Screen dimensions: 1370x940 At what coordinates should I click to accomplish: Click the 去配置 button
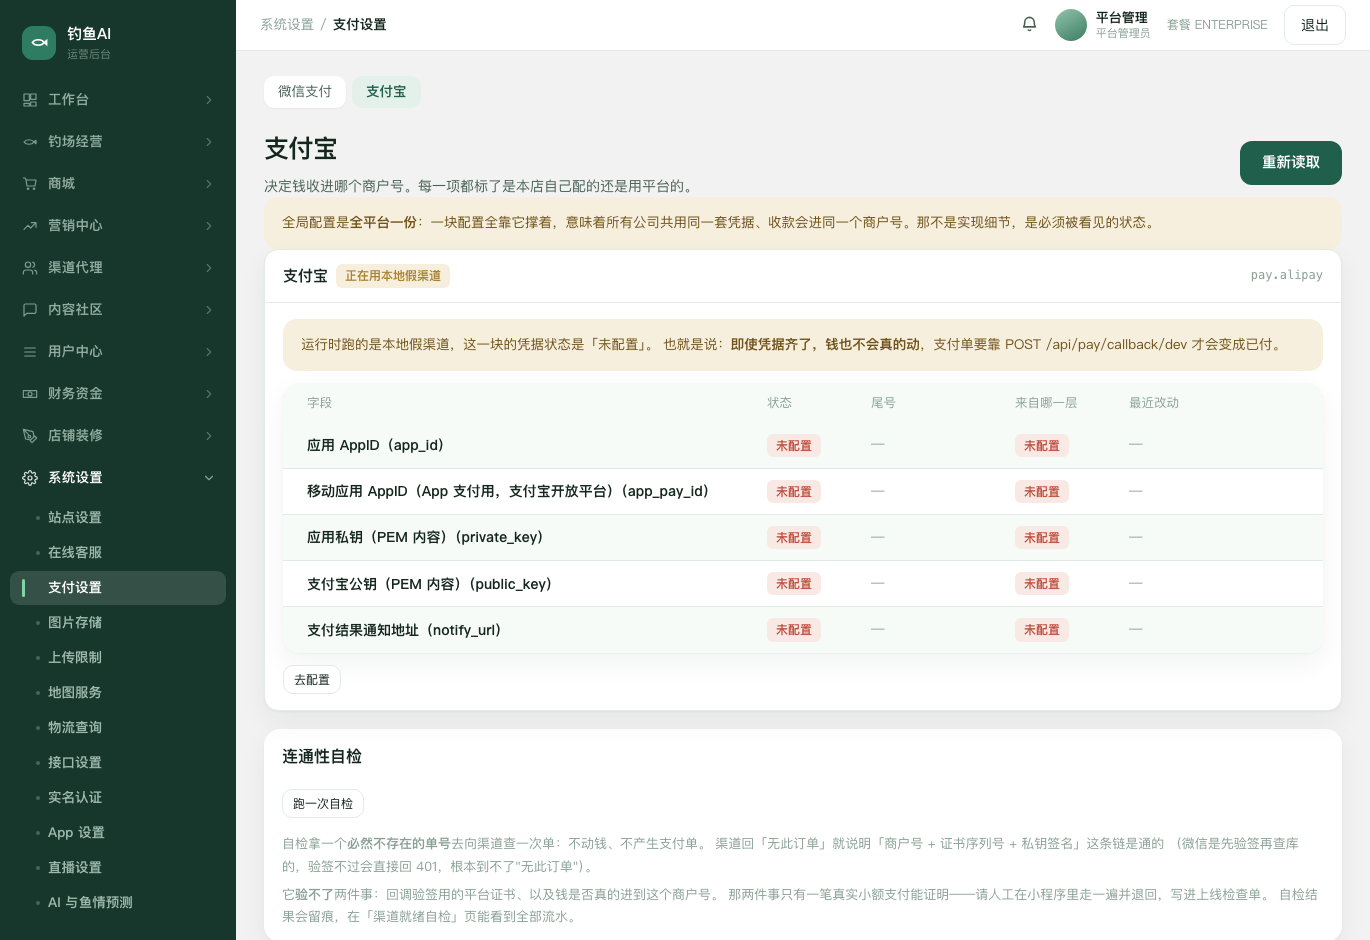[312, 680]
